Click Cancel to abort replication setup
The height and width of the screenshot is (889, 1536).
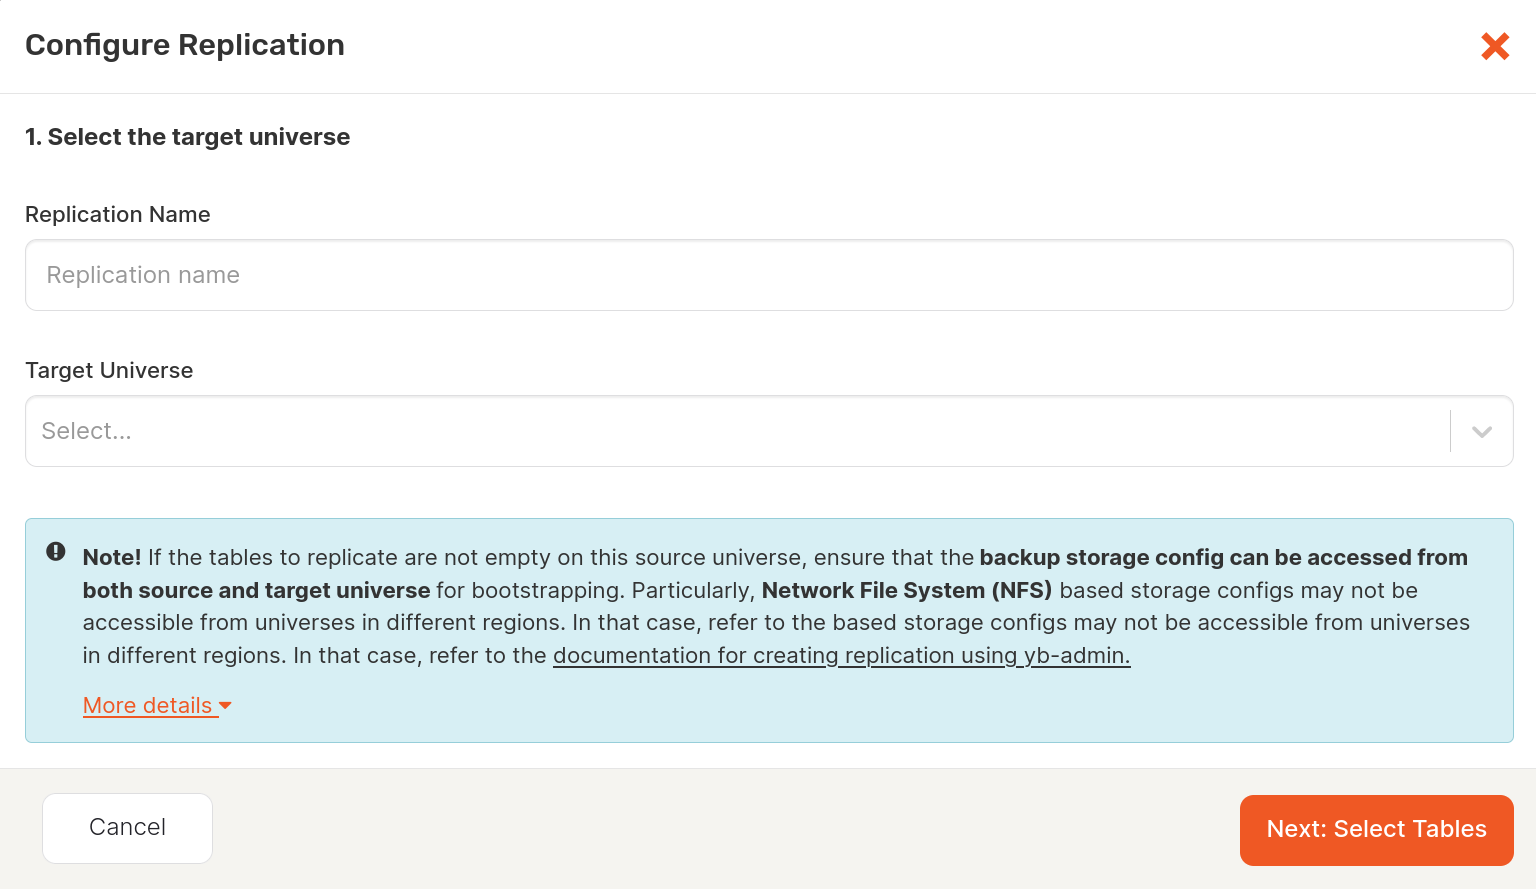(x=127, y=827)
